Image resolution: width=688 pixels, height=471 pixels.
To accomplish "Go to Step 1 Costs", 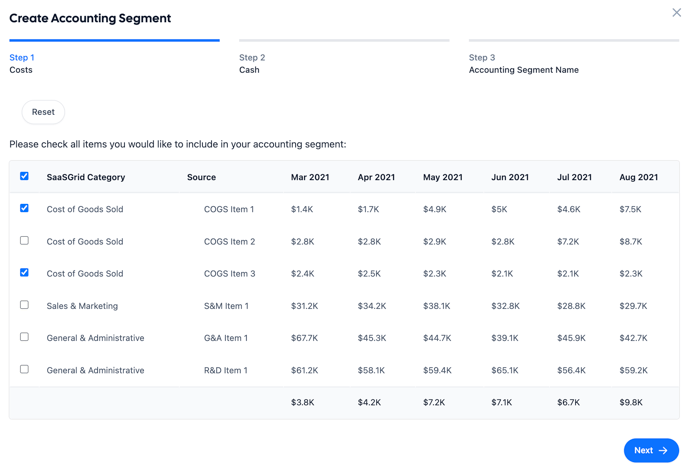I will pos(22,64).
